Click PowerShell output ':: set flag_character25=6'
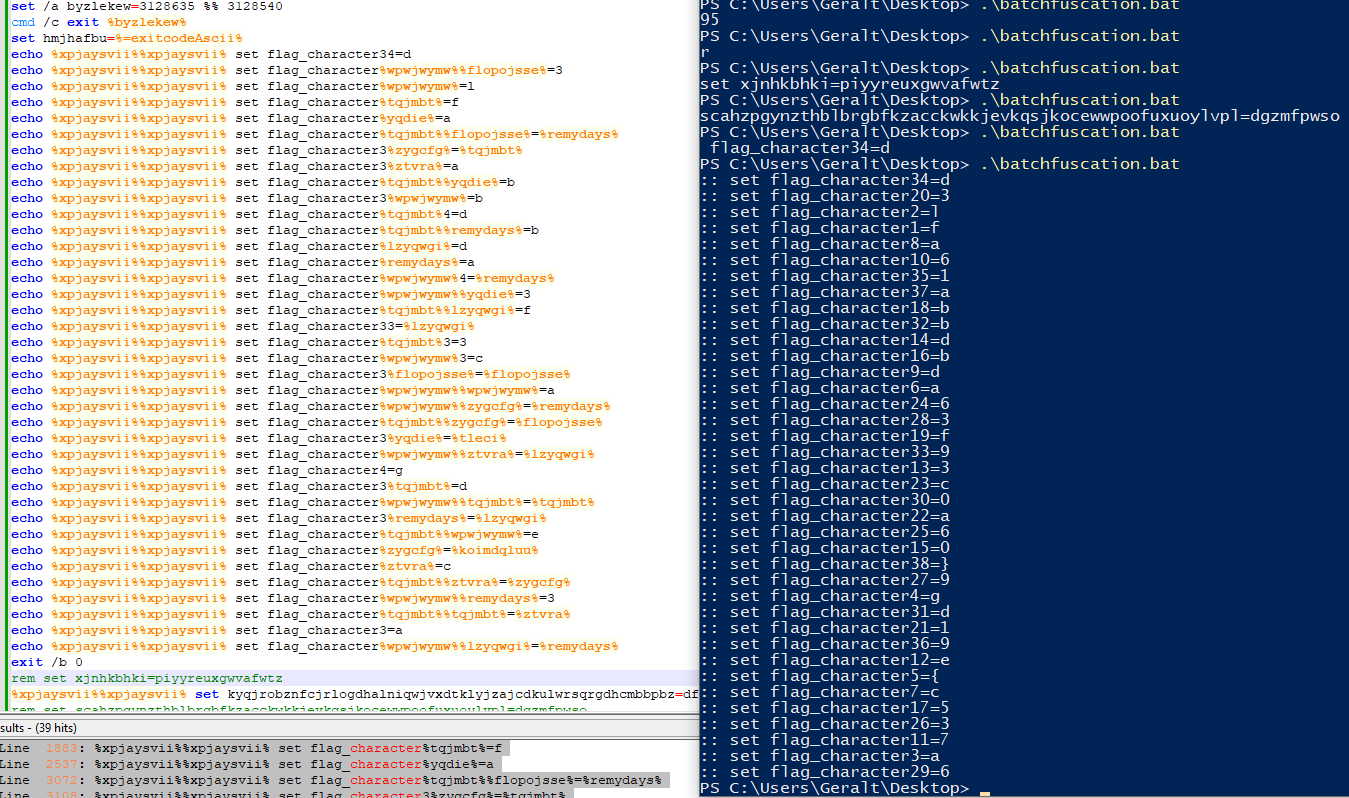 click(826, 532)
